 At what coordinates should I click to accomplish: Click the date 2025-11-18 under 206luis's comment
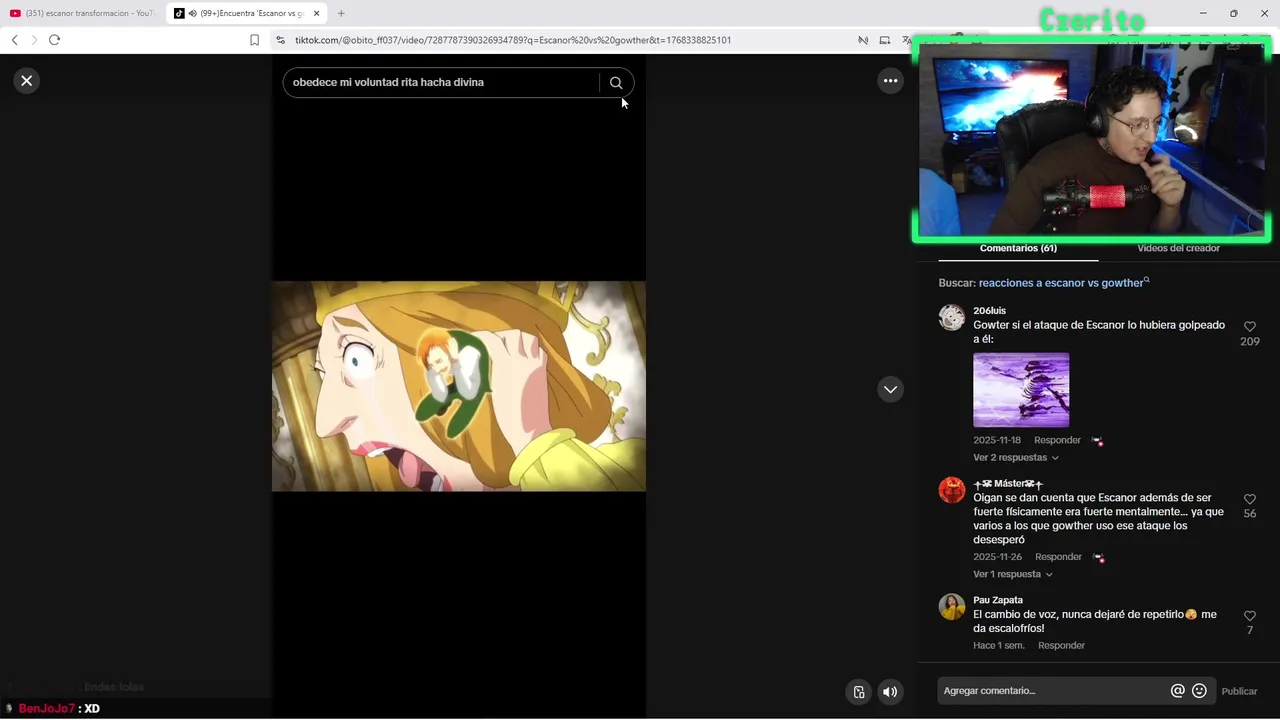point(997,440)
